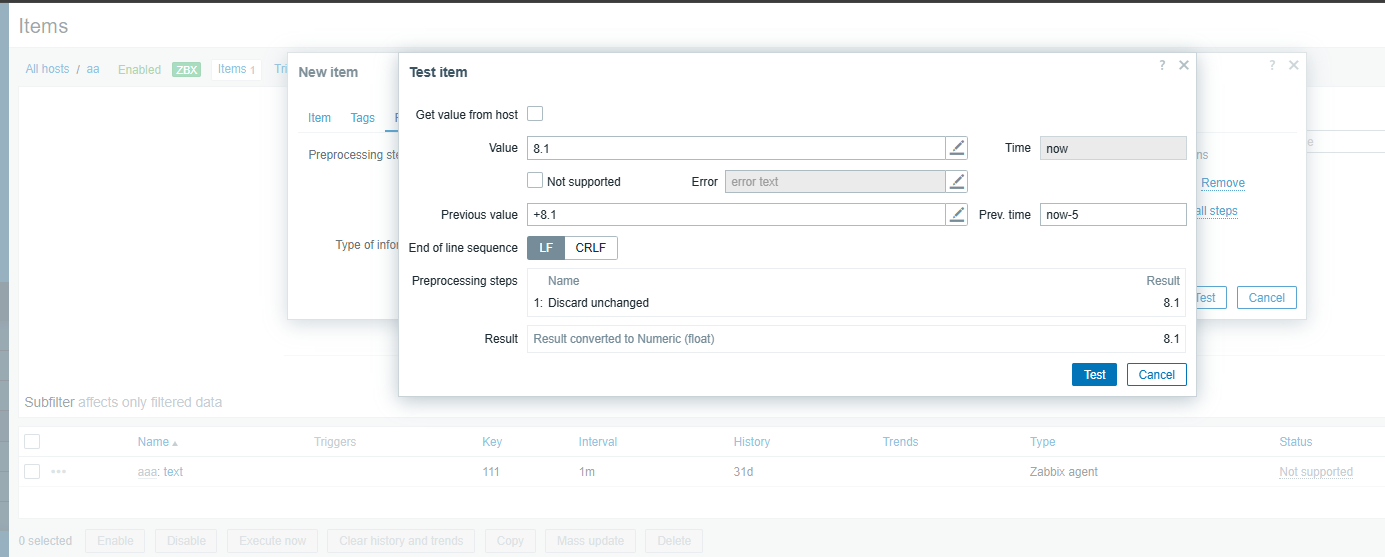The width and height of the screenshot is (1385, 557).
Task: Click pencil icon beside Error text field
Action: pyautogui.click(x=957, y=181)
